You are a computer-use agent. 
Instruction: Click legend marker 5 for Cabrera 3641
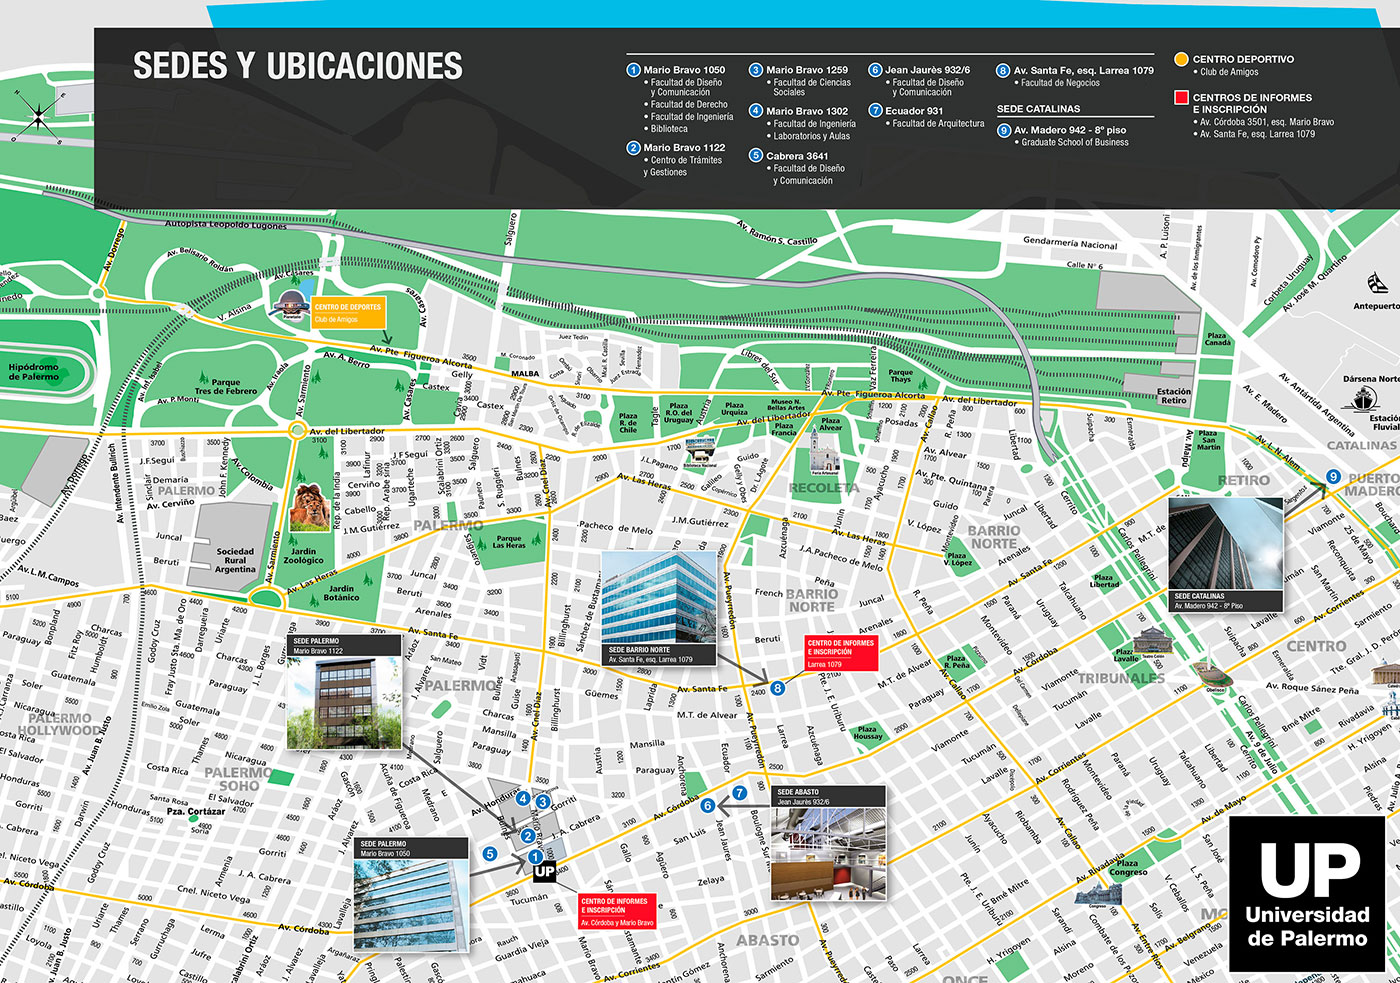pyautogui.click(x=756, y=156)
